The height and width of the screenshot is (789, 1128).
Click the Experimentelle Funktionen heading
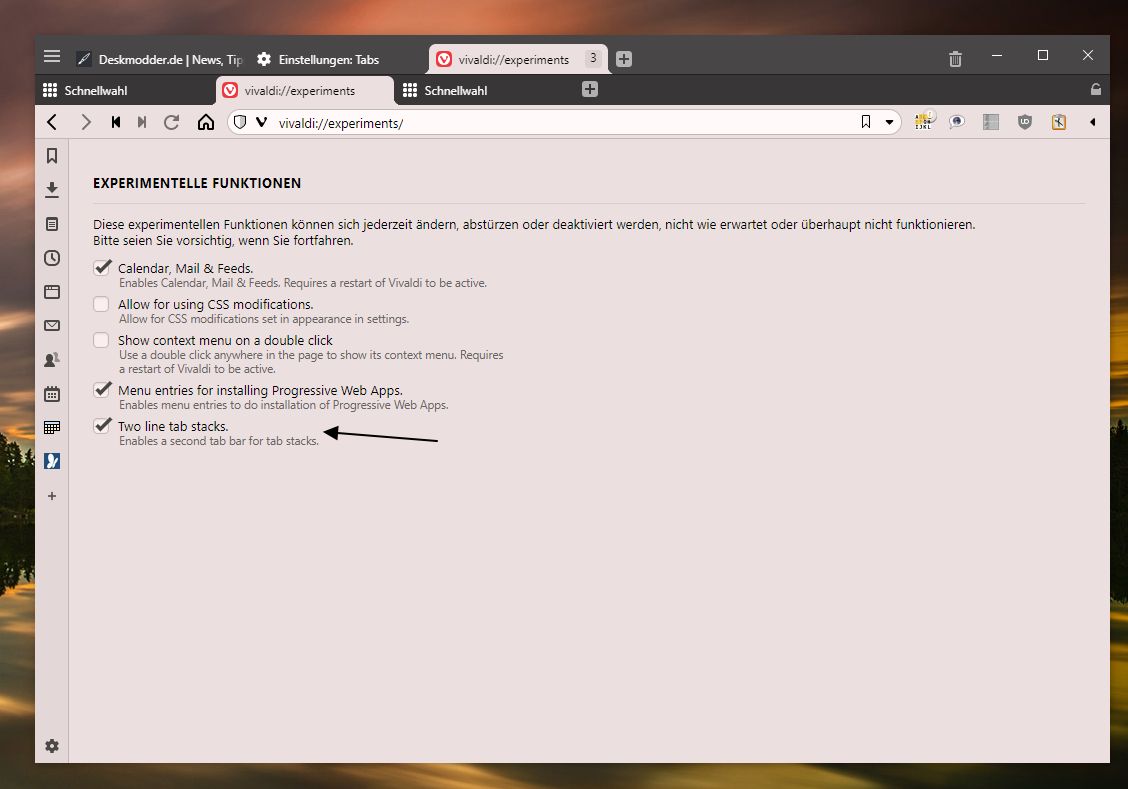[197, 183]
